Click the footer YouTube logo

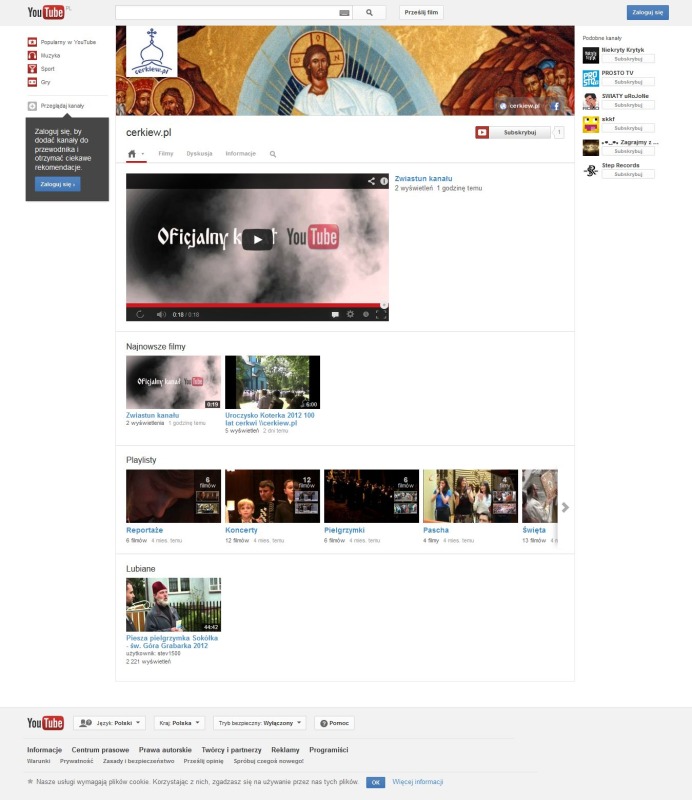(x=45, y=723)
